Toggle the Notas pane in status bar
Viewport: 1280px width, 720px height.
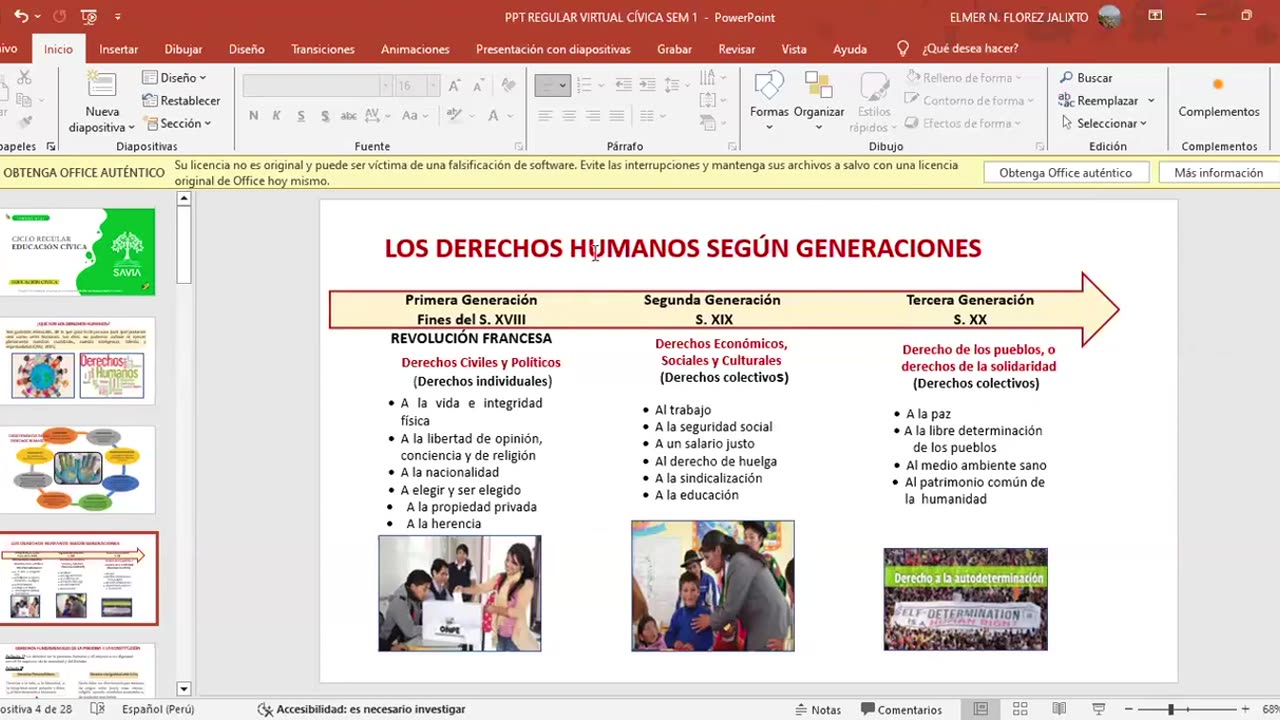(818, 710)
